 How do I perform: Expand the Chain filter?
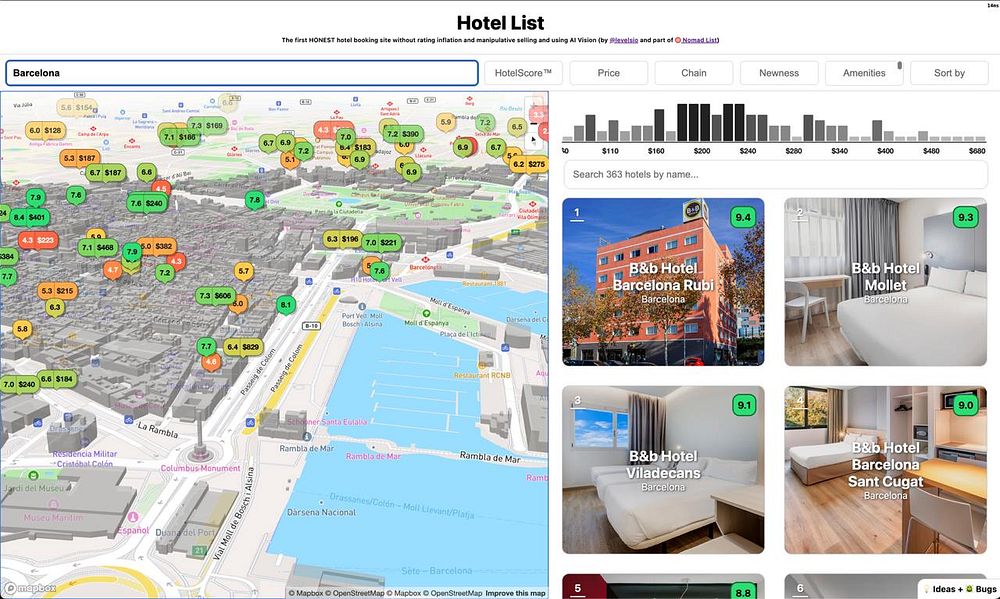pos(693,73)
